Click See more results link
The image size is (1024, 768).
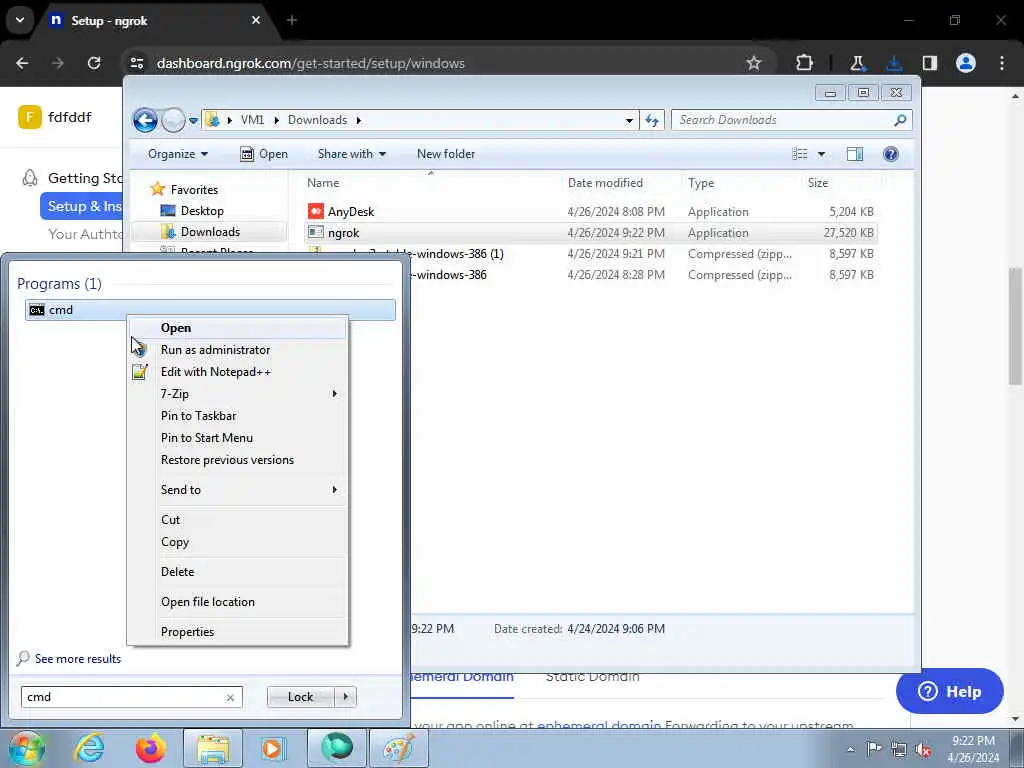pyautogui.click(x=78, y=659)
